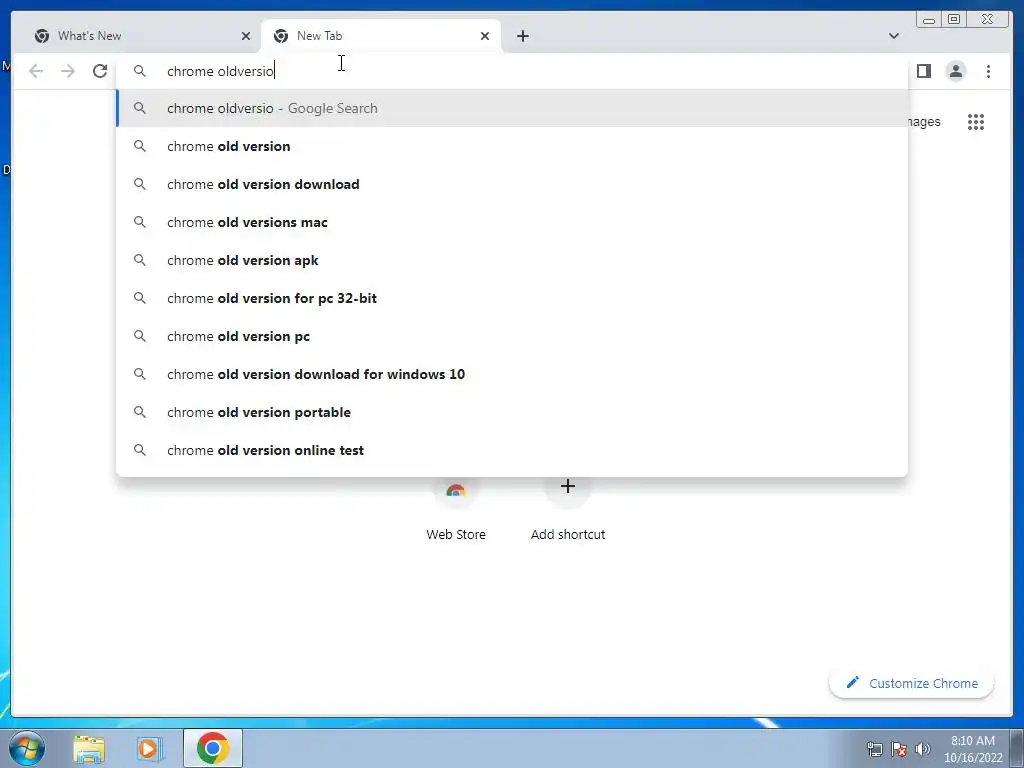Screen dimensions: 1024x768
Task: Pick 'chrome old version for pc 32-bit'
Action: coord(512,298)
